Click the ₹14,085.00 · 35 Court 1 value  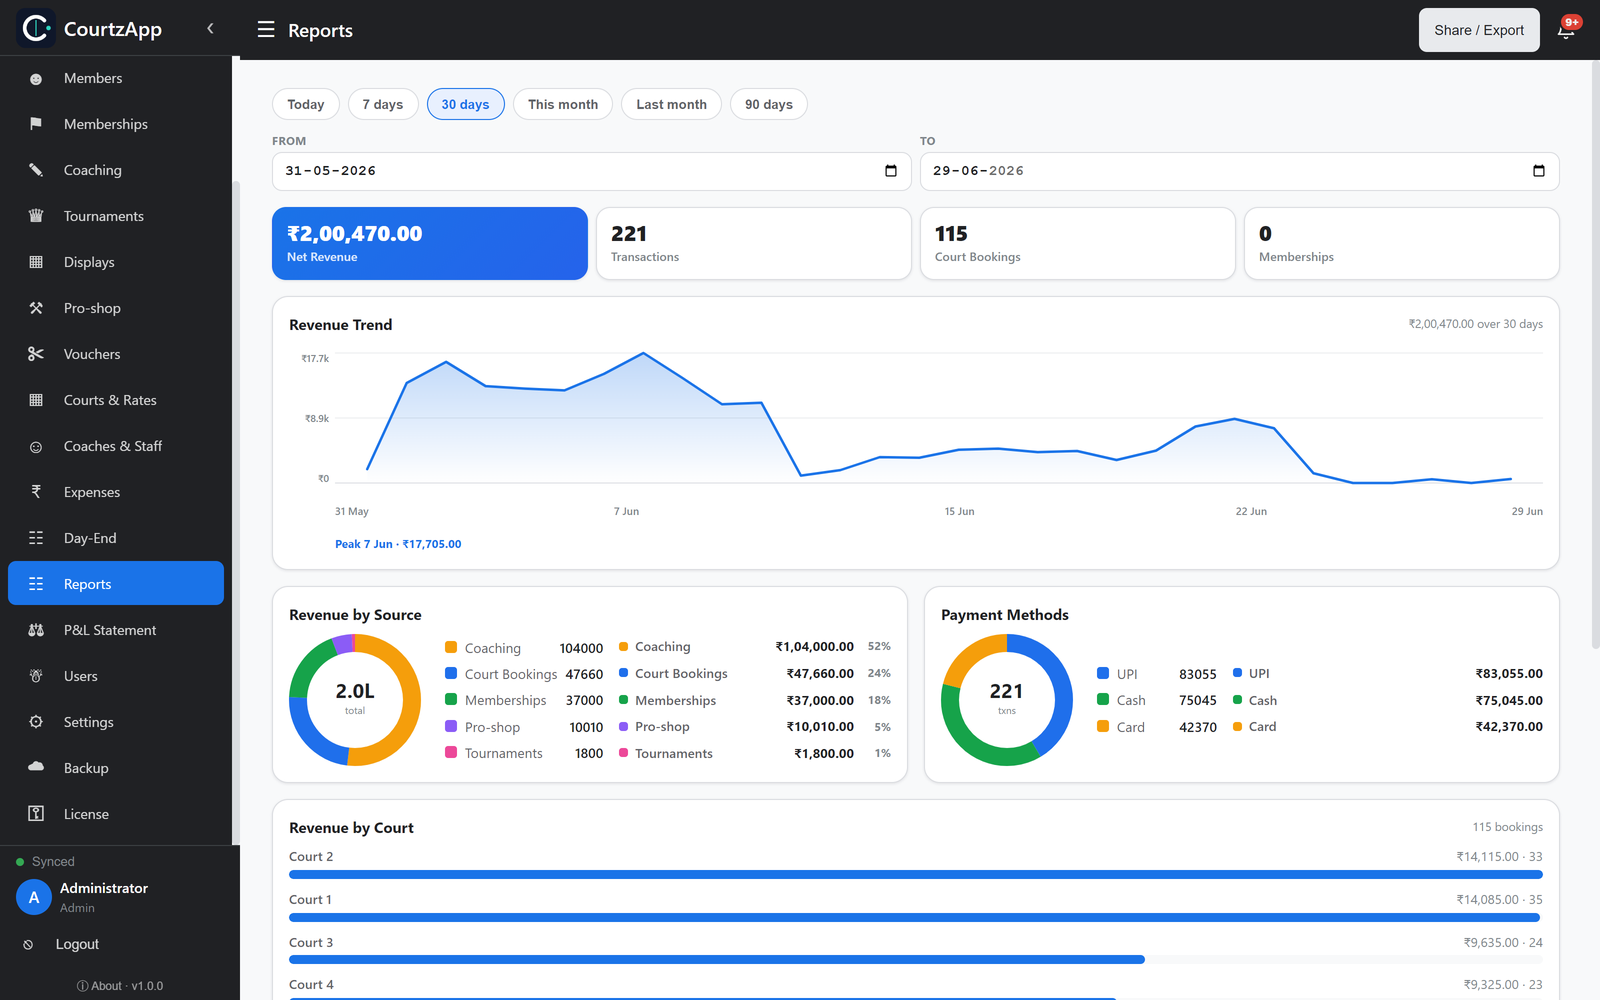(1499, 899)
